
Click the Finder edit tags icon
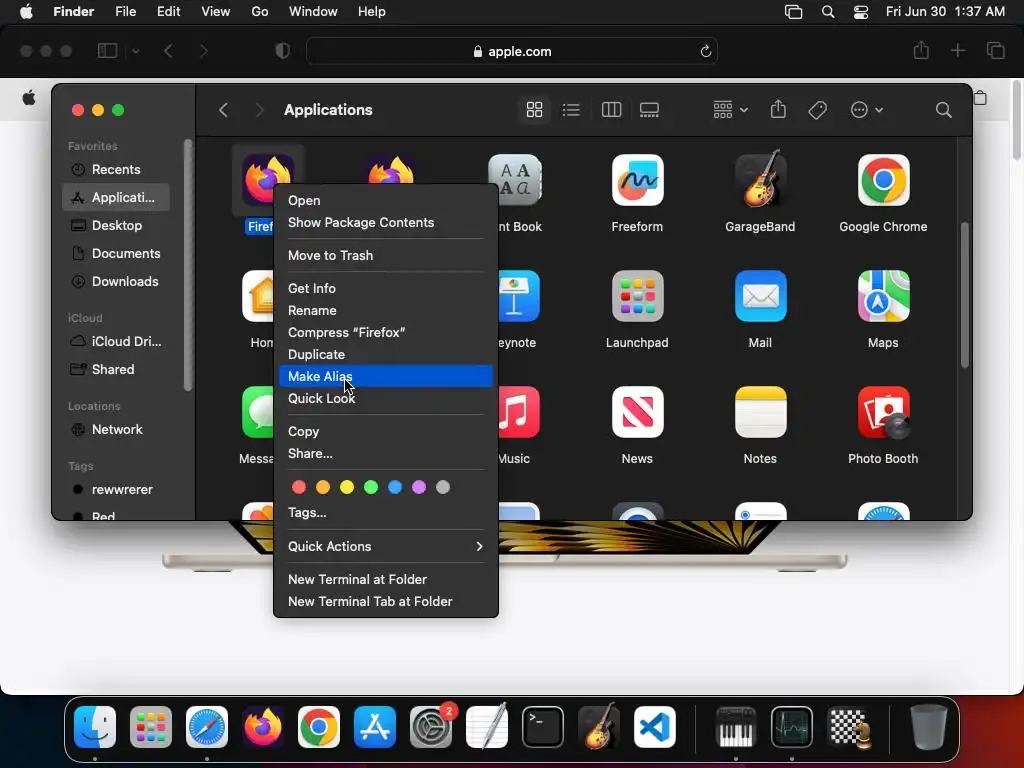pos(817,110)
